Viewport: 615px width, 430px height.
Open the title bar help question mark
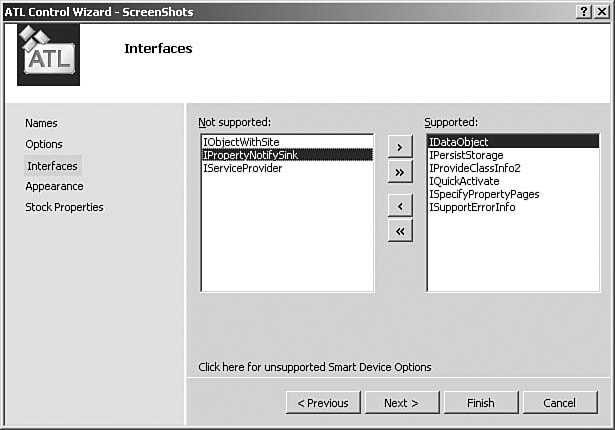[x=584, y=11]
